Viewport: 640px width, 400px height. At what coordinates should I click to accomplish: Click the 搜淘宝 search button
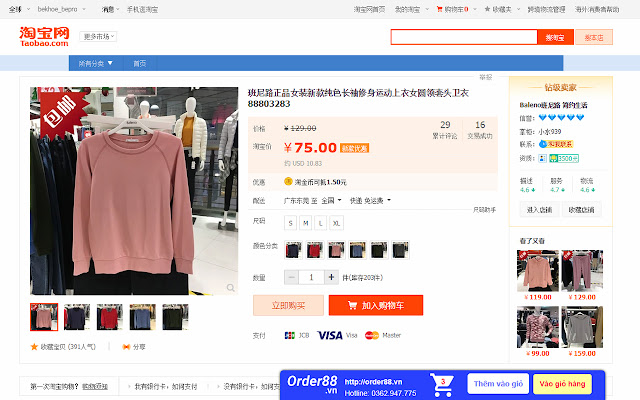point(555,37)
